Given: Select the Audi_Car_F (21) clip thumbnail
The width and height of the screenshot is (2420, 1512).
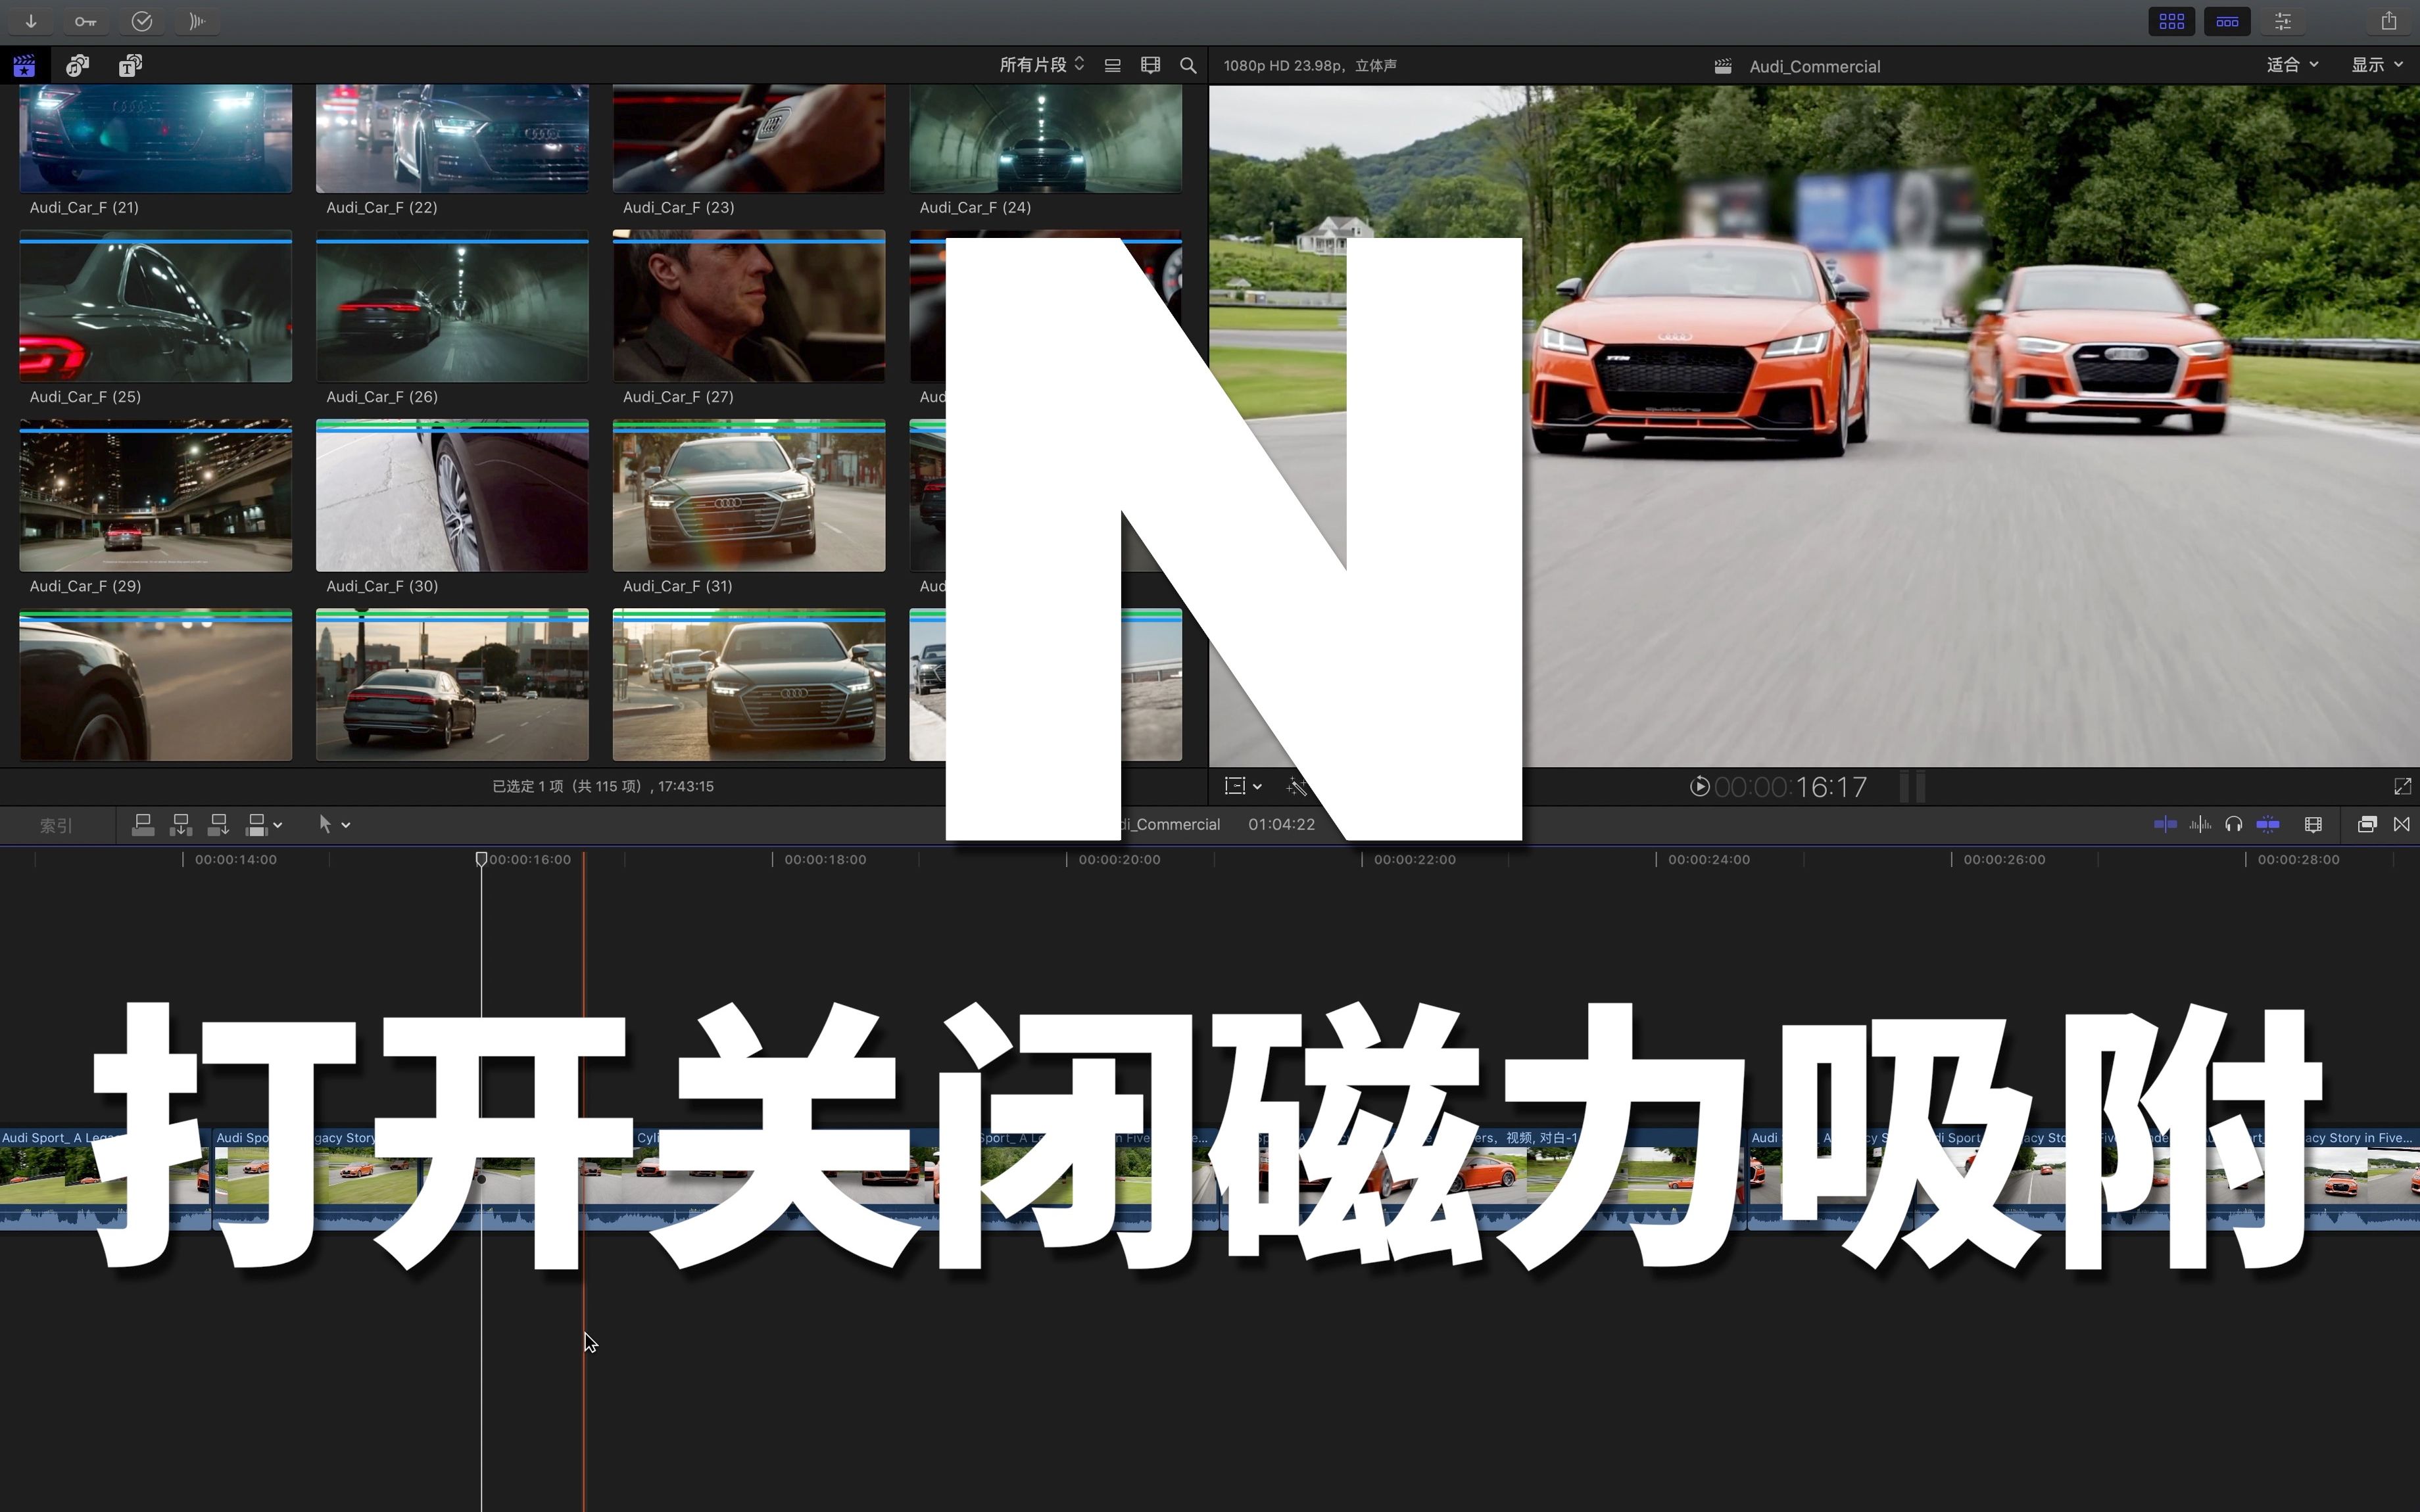Looking at the screenshot, I should click(x=156, y=138).
